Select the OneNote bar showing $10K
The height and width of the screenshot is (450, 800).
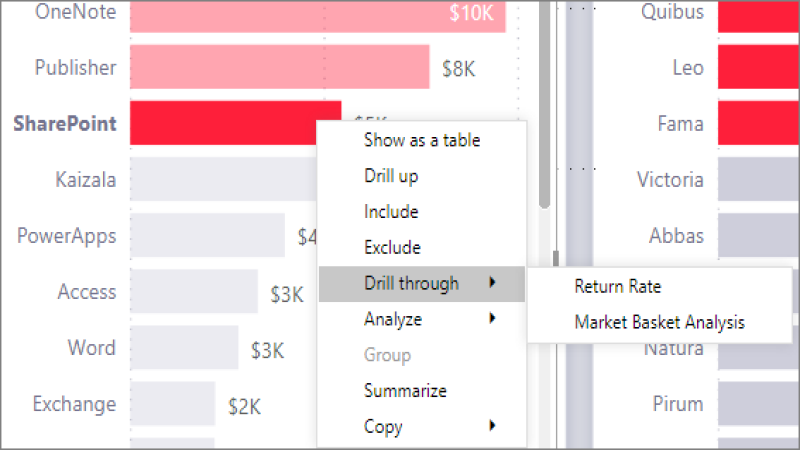coord(317,16)
